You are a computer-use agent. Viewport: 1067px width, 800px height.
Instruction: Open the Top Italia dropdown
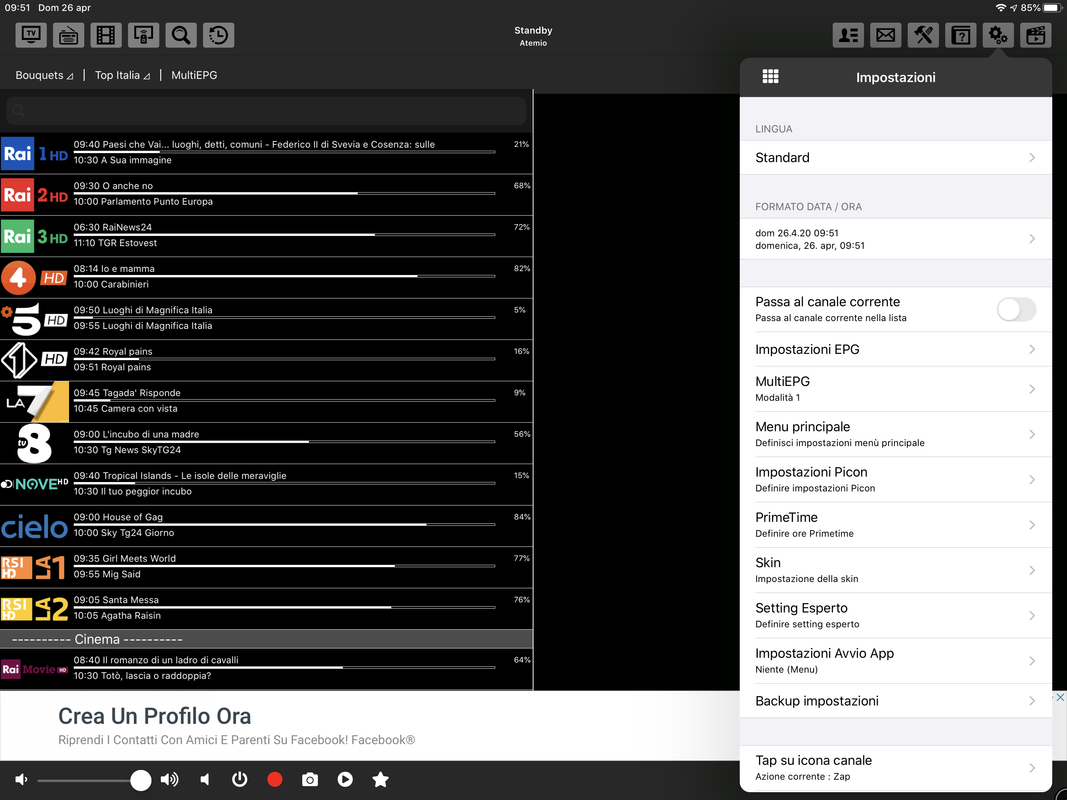click(122, 75)
